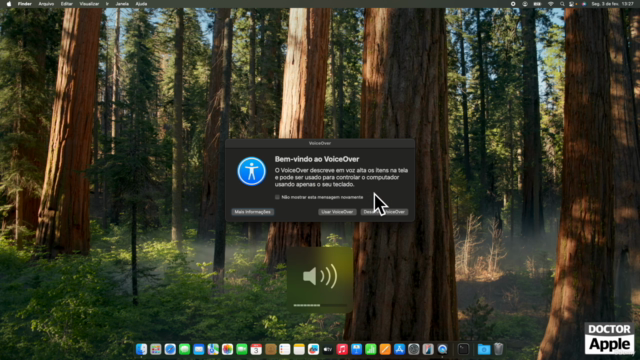Viewport: 640px width, 360px height.
Task: Launch the Apple TV app
Action: (x=327, y=349)
